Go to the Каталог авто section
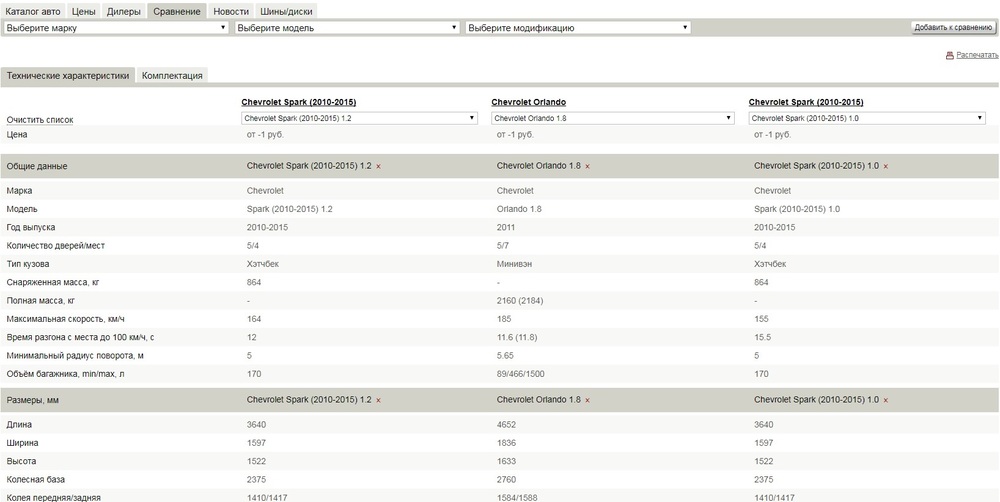The height and width of the screenshot is (502, 1000). pyautogui.click(x=33, y=10)
